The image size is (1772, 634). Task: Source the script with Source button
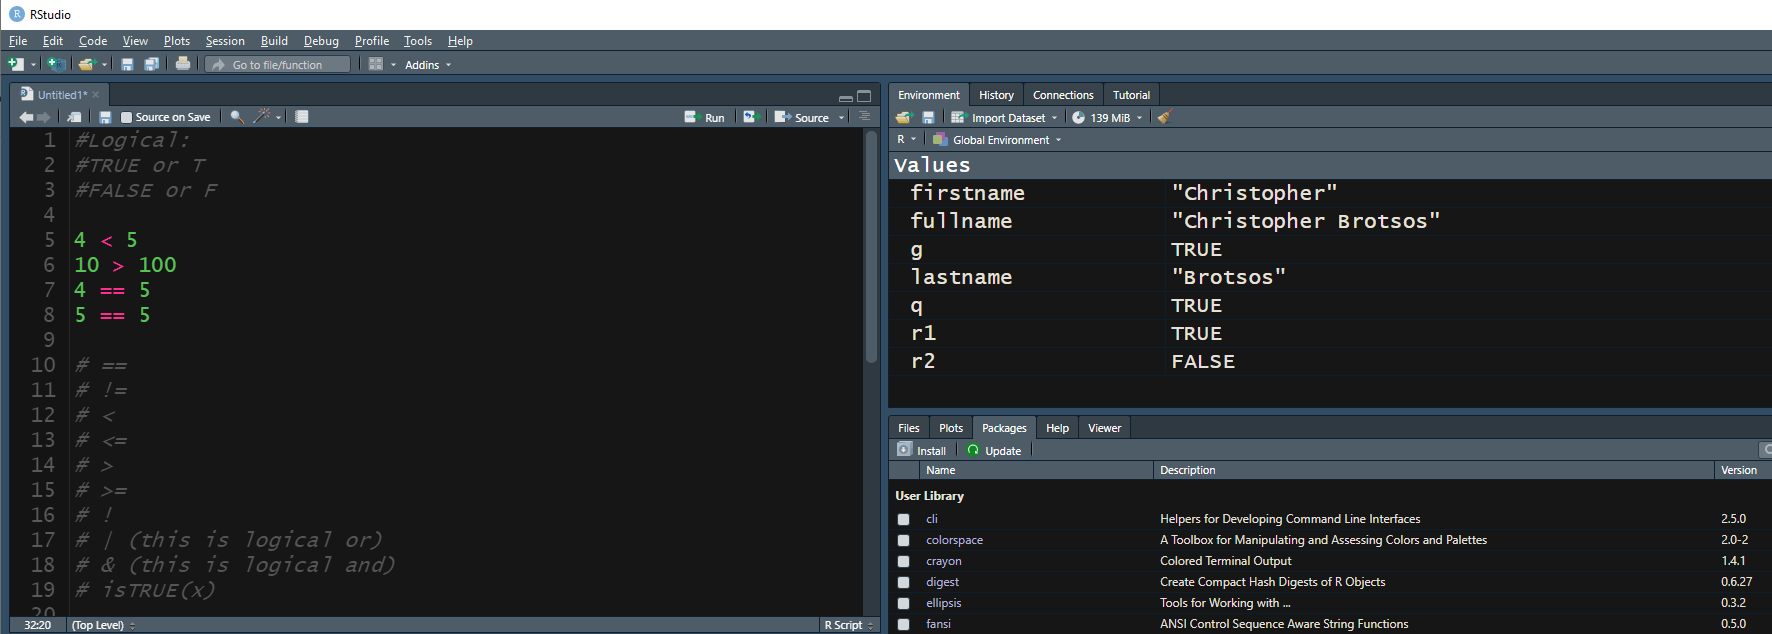(802, 117)
